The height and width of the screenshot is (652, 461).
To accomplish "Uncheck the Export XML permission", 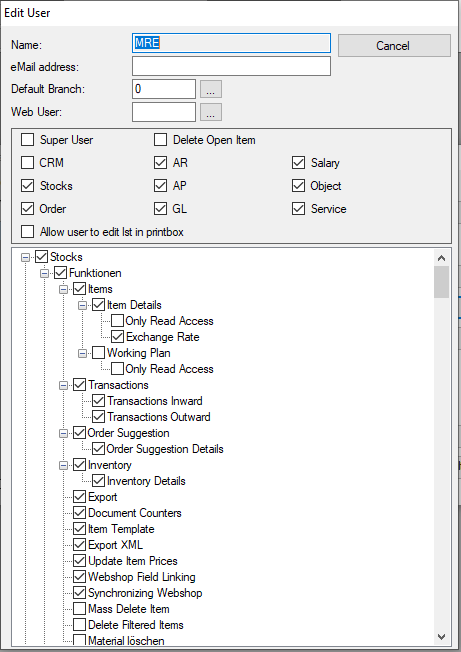I will pos(79,545).
